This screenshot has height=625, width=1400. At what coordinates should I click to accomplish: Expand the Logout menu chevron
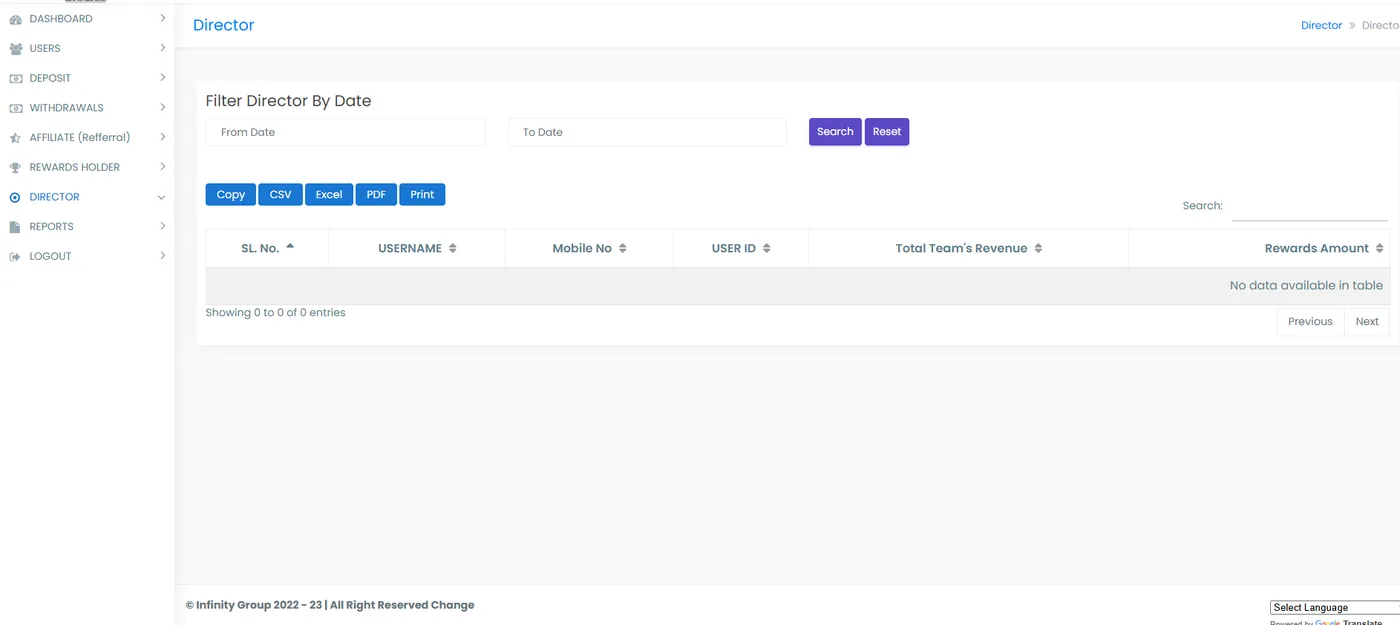tap(162, 256)
